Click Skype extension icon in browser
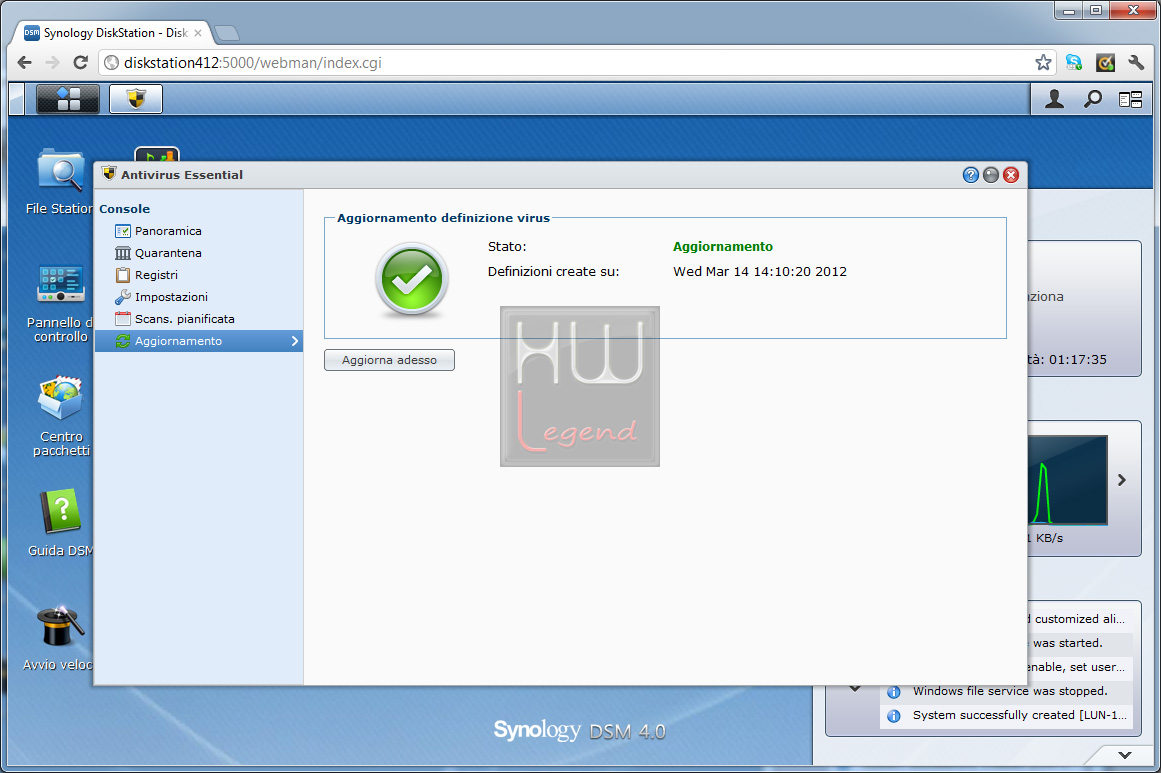This screenshot has width=1161, height=773. coord(1074,63)
